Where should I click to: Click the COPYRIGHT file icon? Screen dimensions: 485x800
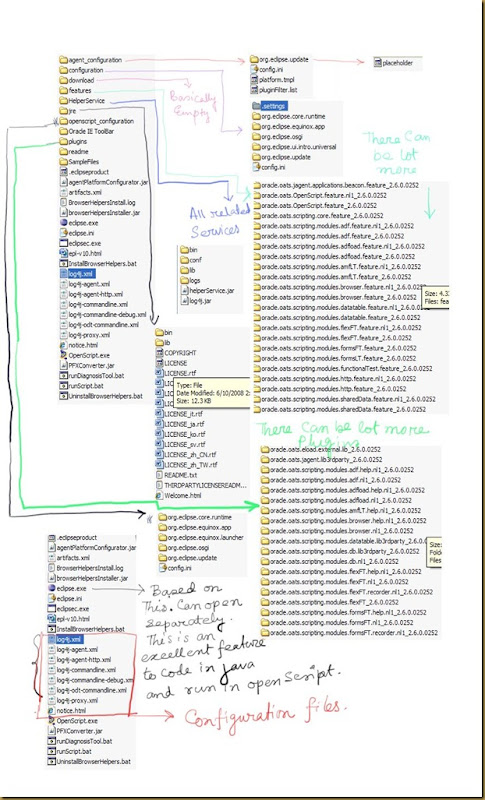(159, 353)
